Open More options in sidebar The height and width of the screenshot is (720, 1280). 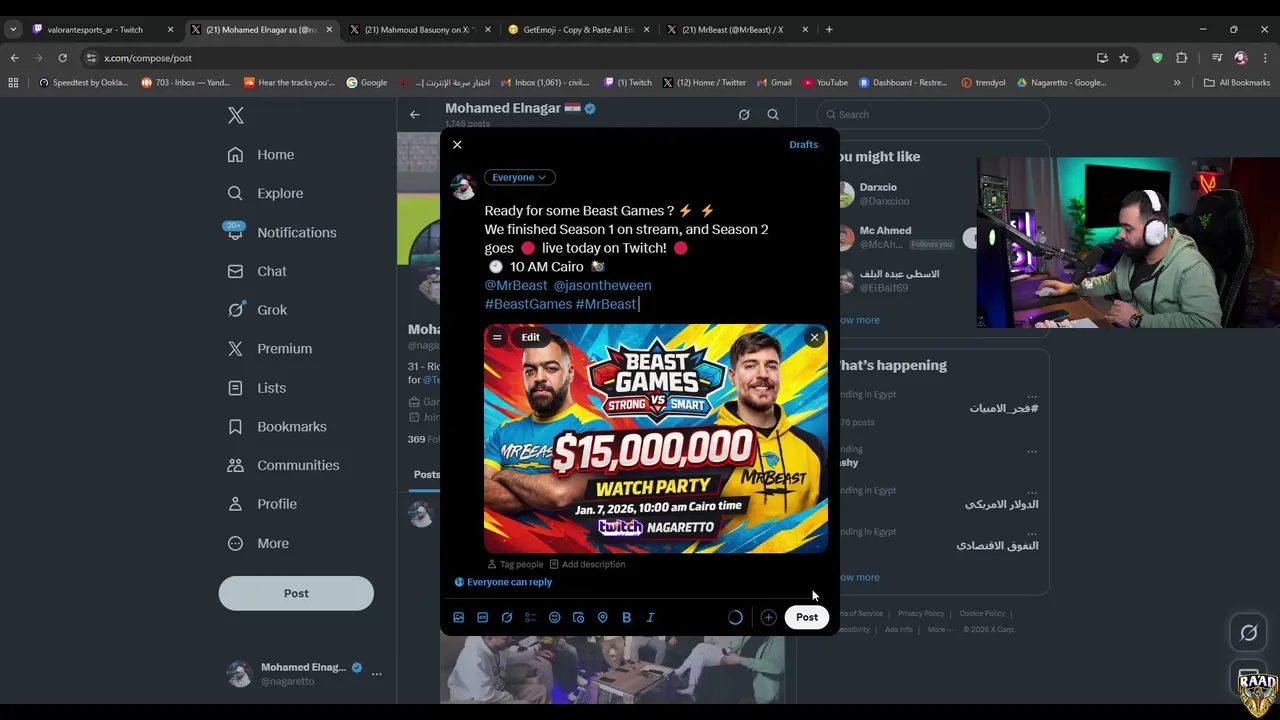[258, 543]
